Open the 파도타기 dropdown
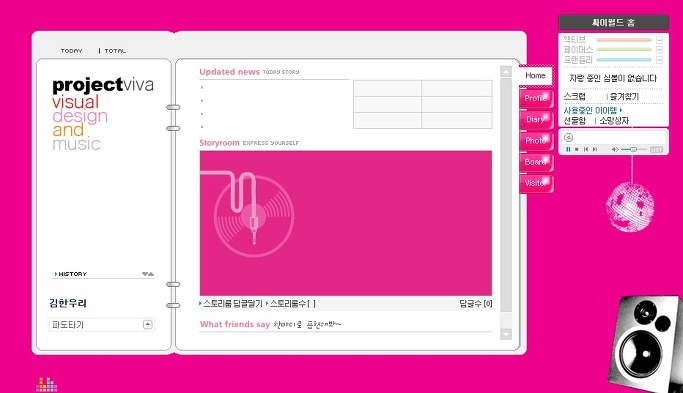Image resolution: width=683 pixels, height=393 pixels. 148,325
